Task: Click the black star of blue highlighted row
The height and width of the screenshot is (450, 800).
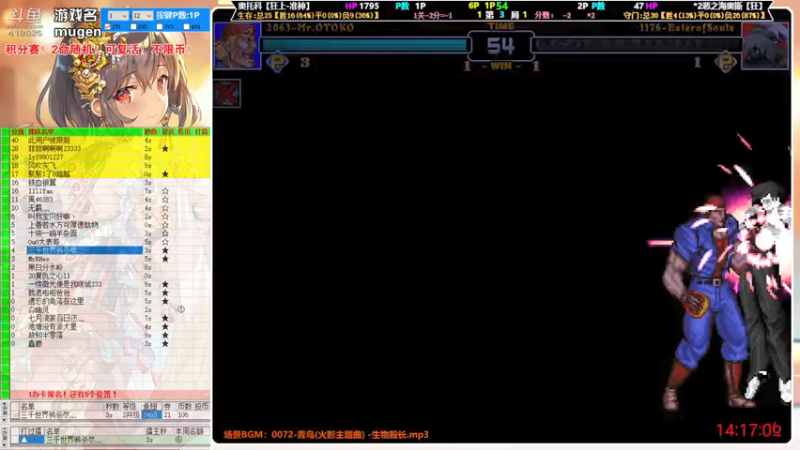Action: [165, 251]
